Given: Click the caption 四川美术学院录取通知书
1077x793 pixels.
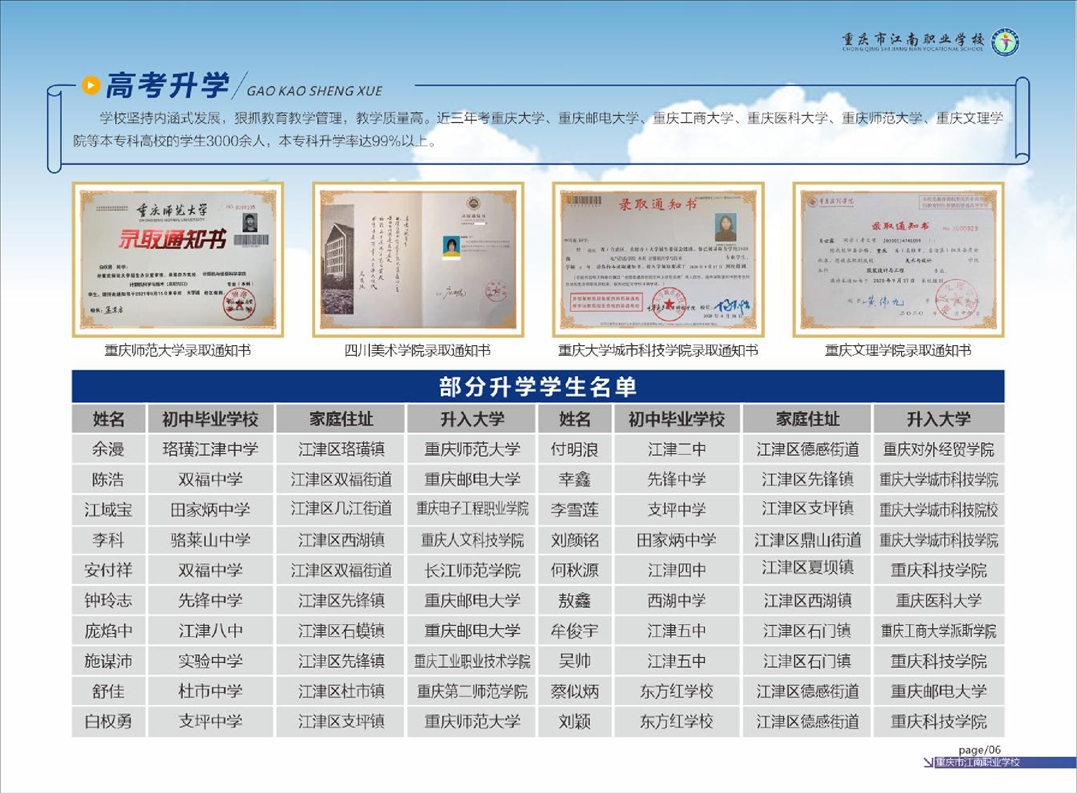Looking at the screenshot, I should point(418,351).
